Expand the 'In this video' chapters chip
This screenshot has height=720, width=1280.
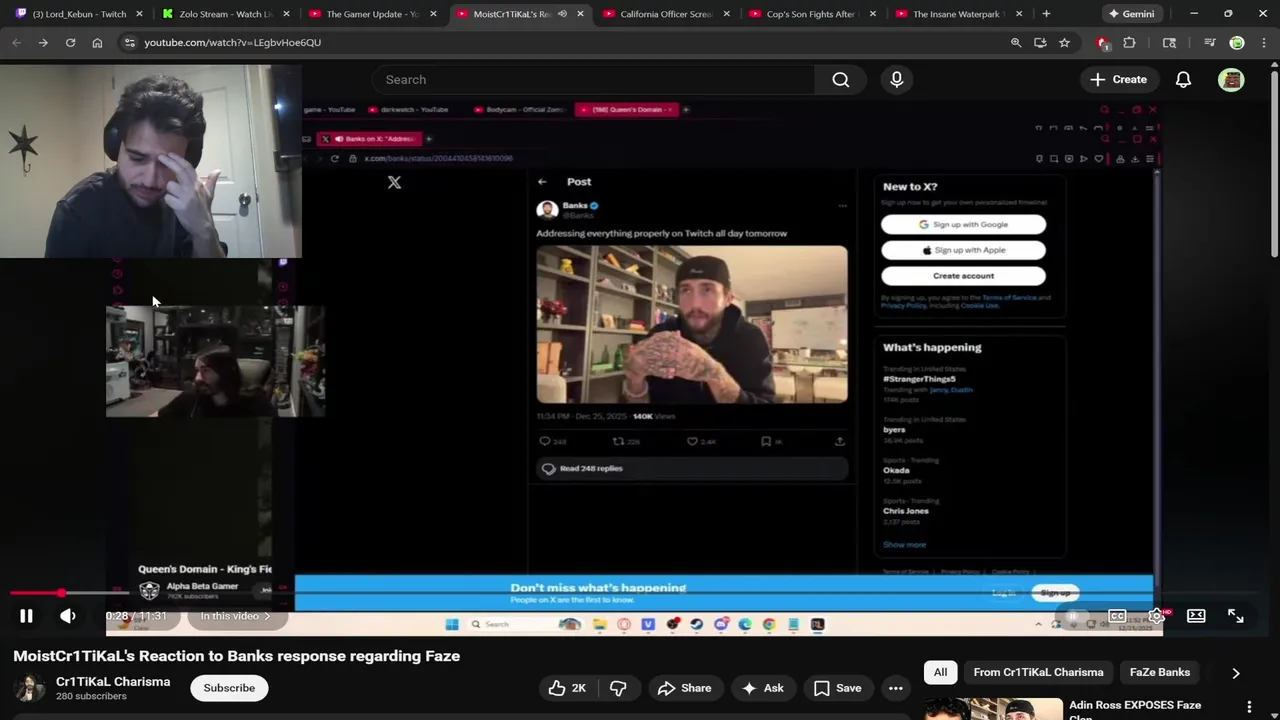[x=235, y=616]
